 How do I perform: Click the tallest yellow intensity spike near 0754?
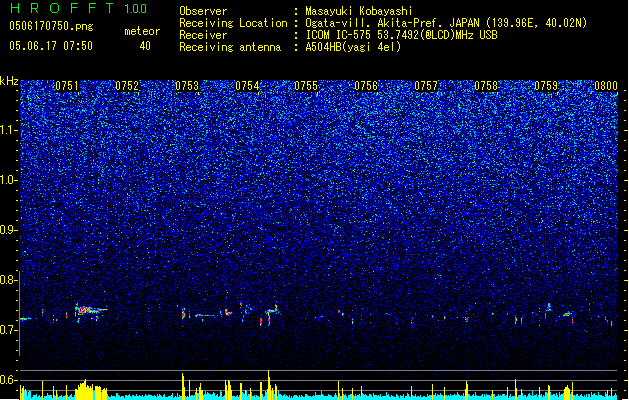click(269, 385)
